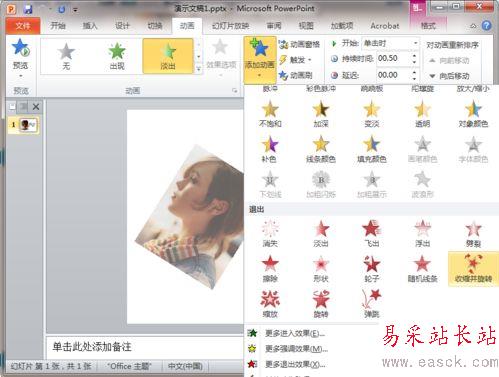Viewport: 499px width, 377px height.
Task: Switch to the 切换 ribbon tab
Action: click(x=155, y=26)
